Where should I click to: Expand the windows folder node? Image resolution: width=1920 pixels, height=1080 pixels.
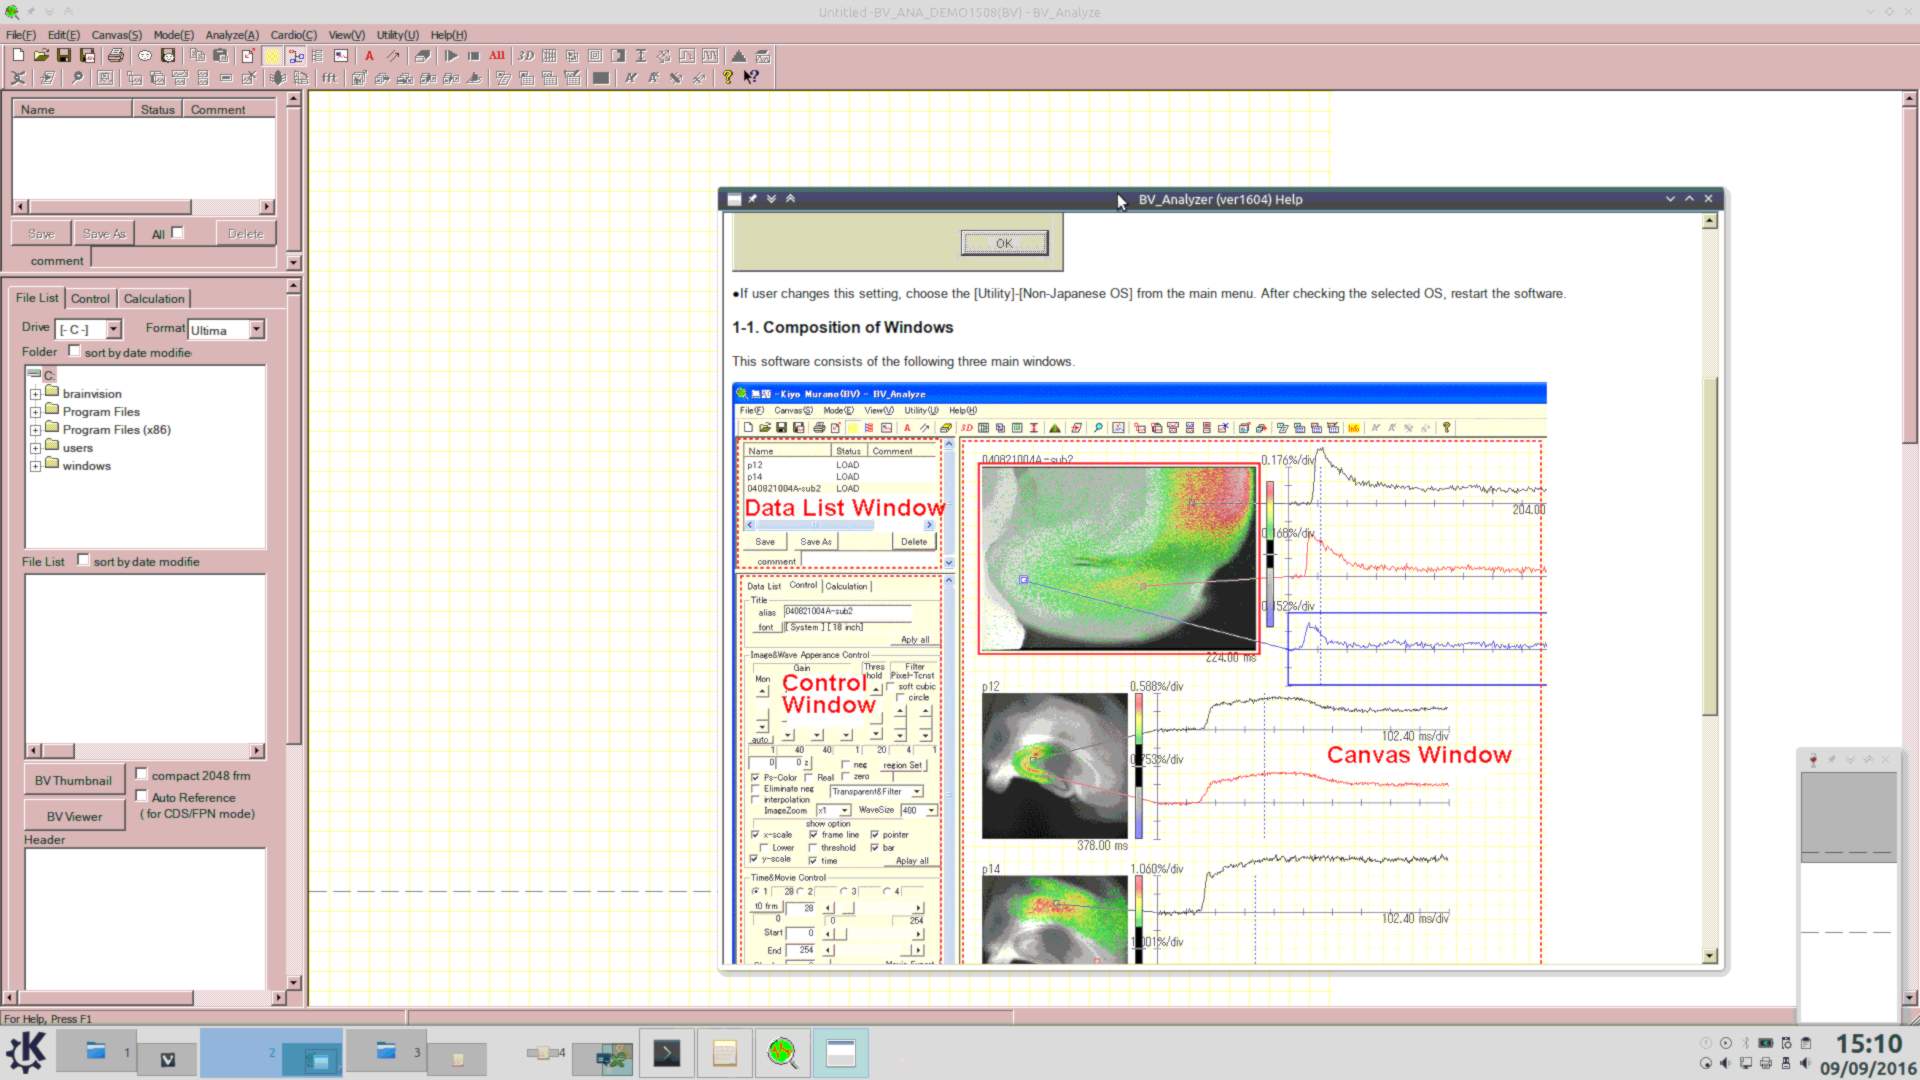coord(35,466)
